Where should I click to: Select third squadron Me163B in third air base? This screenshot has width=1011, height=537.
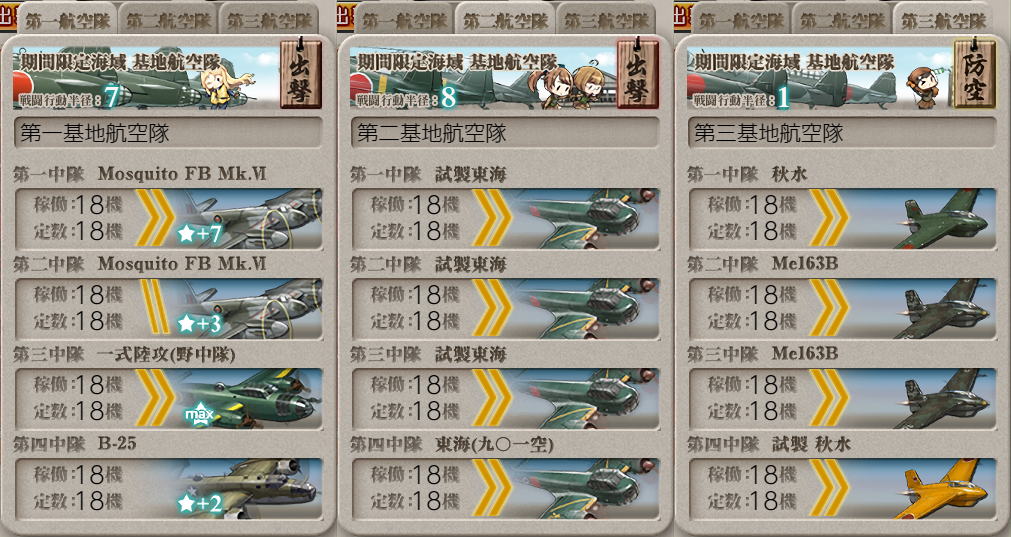pyautogui.click(x=842, y=398)
